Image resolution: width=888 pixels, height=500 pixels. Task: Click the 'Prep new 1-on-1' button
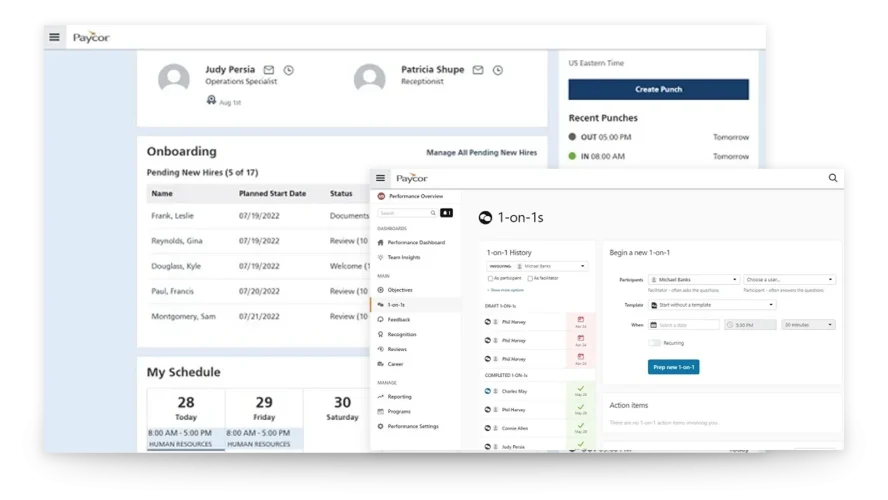pos(674,367)
